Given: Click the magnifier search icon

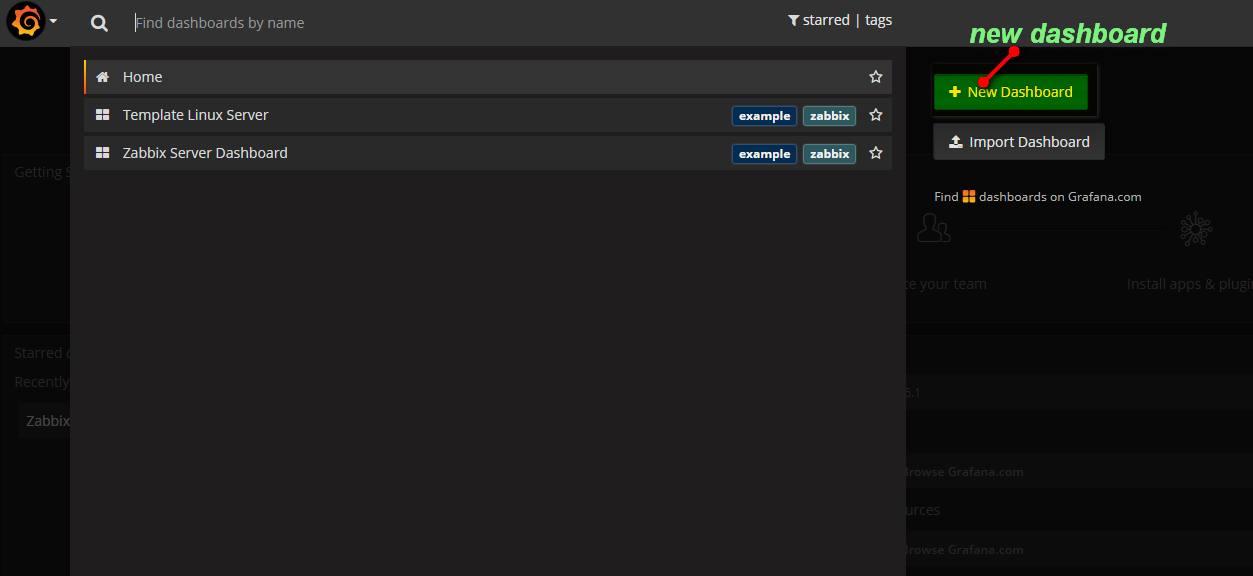Looking at the screenshot, I should click(99, 23).
